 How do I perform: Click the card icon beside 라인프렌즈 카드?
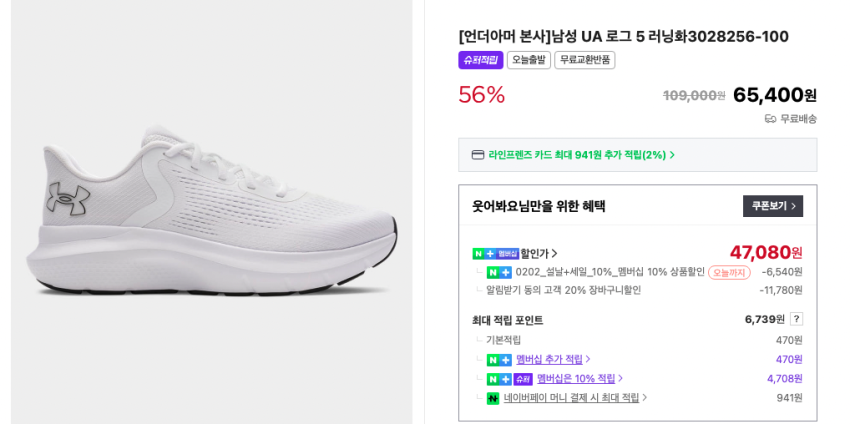[478, 155]
